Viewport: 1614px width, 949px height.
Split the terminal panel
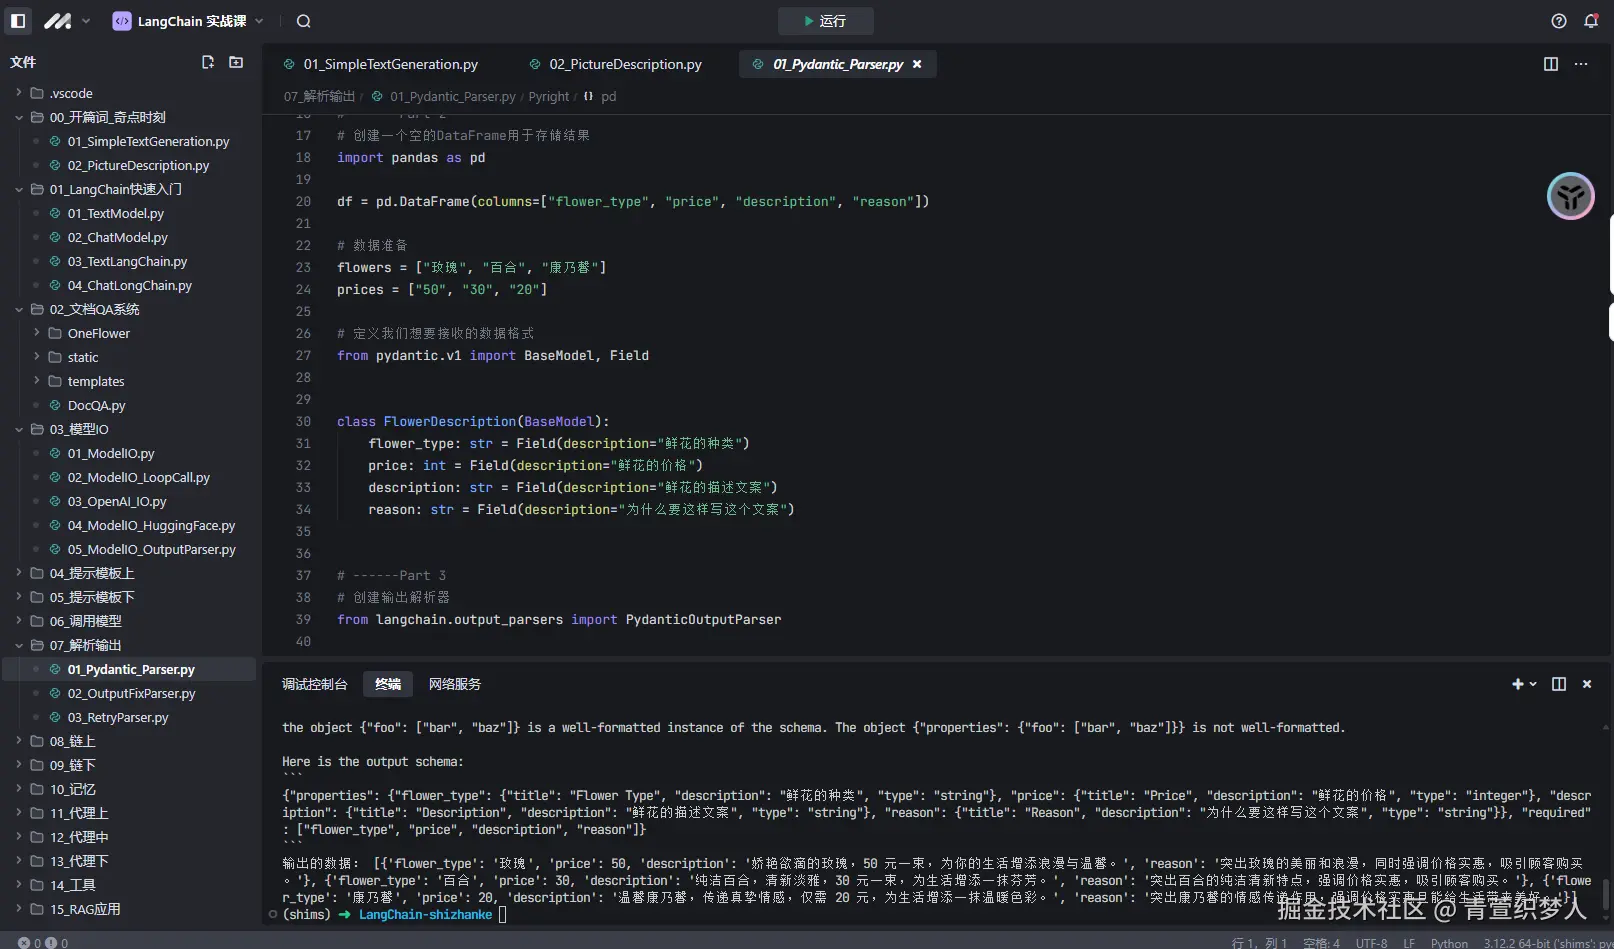click(x=1559, y=684)
